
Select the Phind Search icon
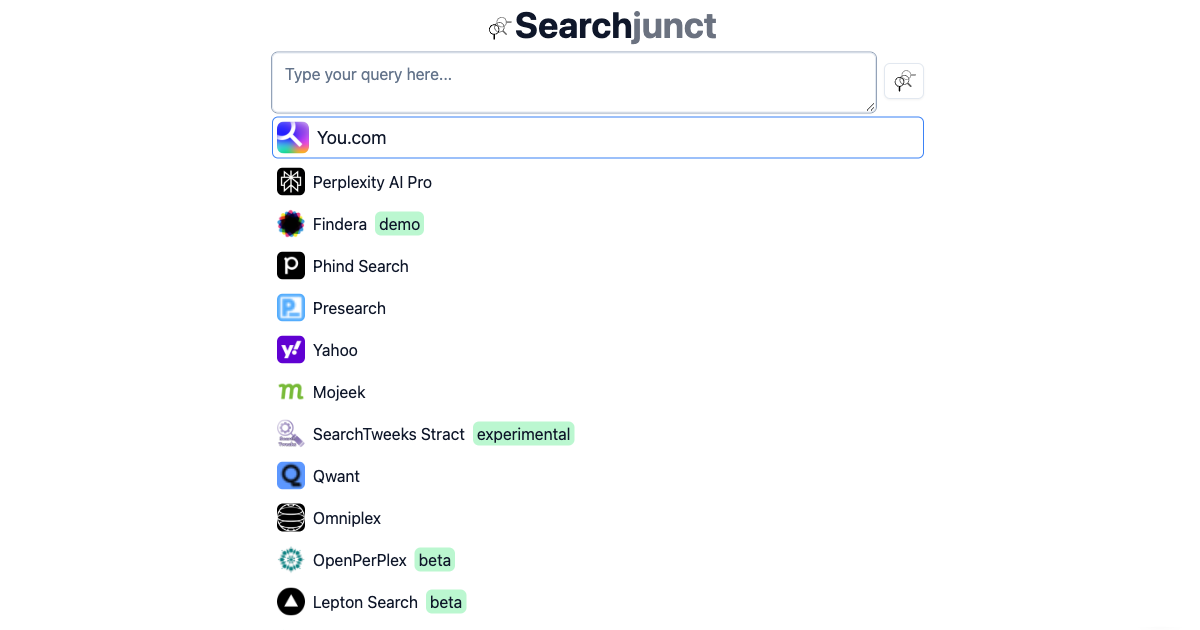(290, 265)
